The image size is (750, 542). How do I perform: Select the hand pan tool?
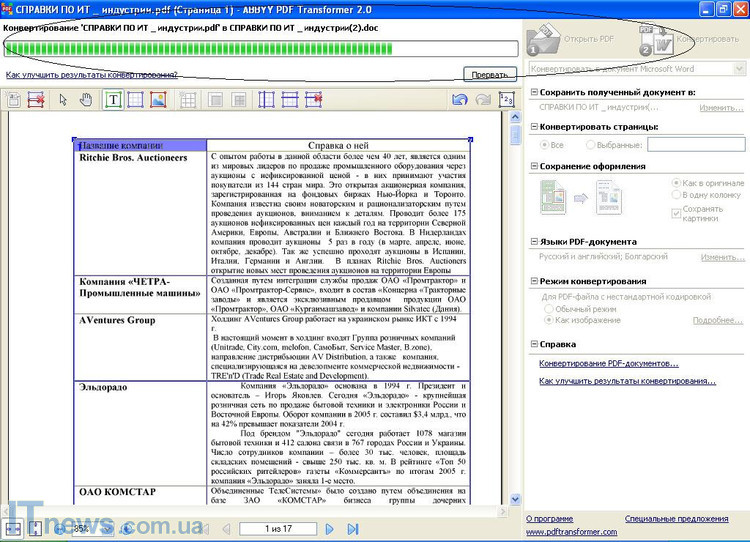[x=86, y=100]
